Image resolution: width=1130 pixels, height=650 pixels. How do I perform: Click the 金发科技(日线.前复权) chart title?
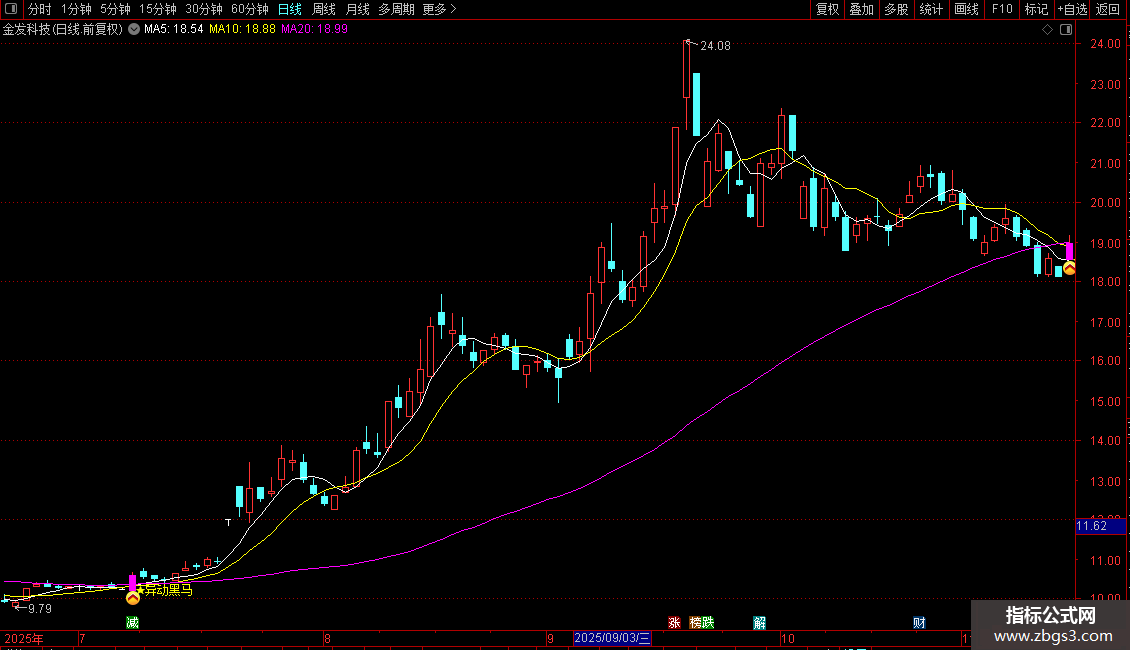(63, 29)
